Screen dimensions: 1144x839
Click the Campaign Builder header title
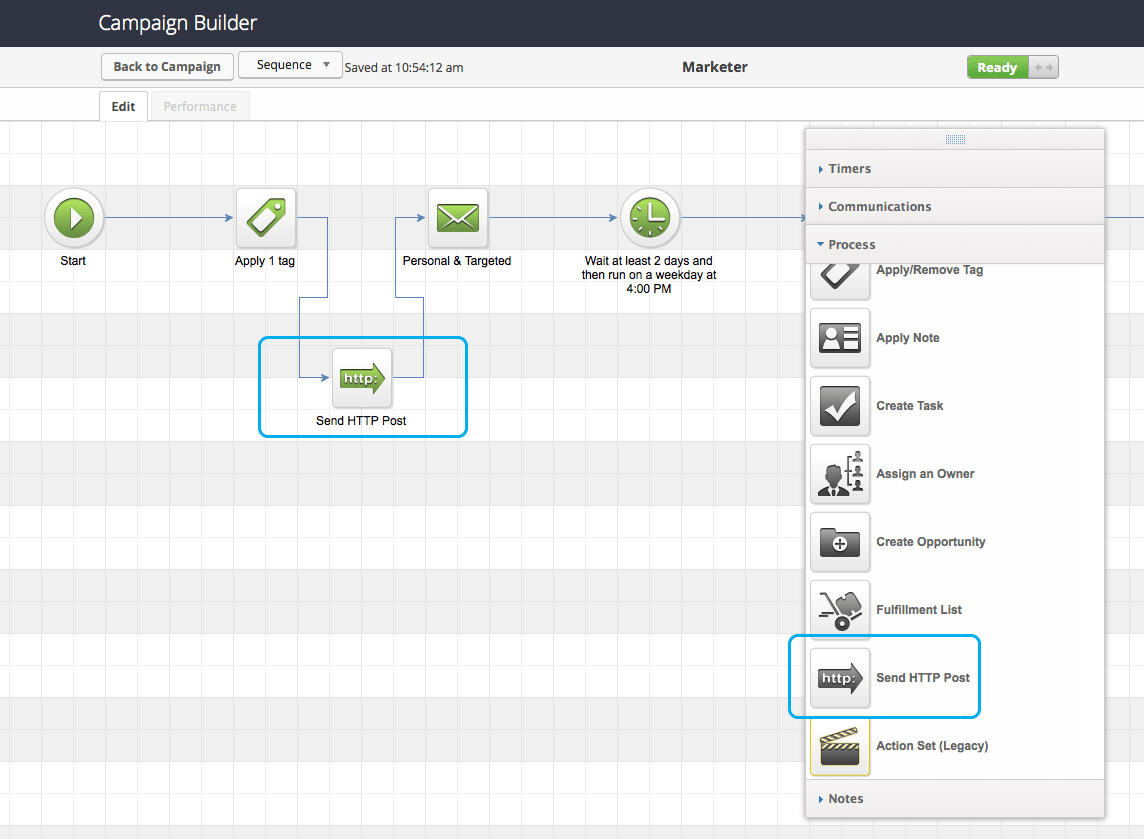click(x=178, y=23)
